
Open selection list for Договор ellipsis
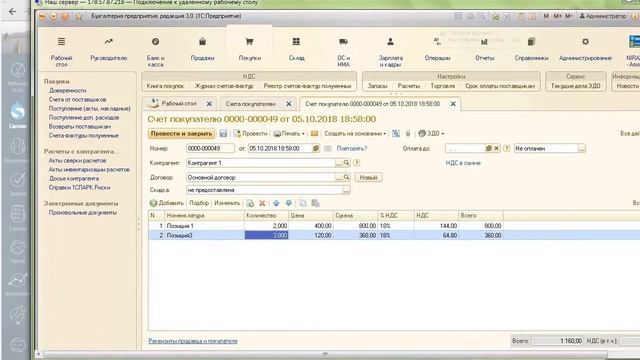click(x=339, y=178)
